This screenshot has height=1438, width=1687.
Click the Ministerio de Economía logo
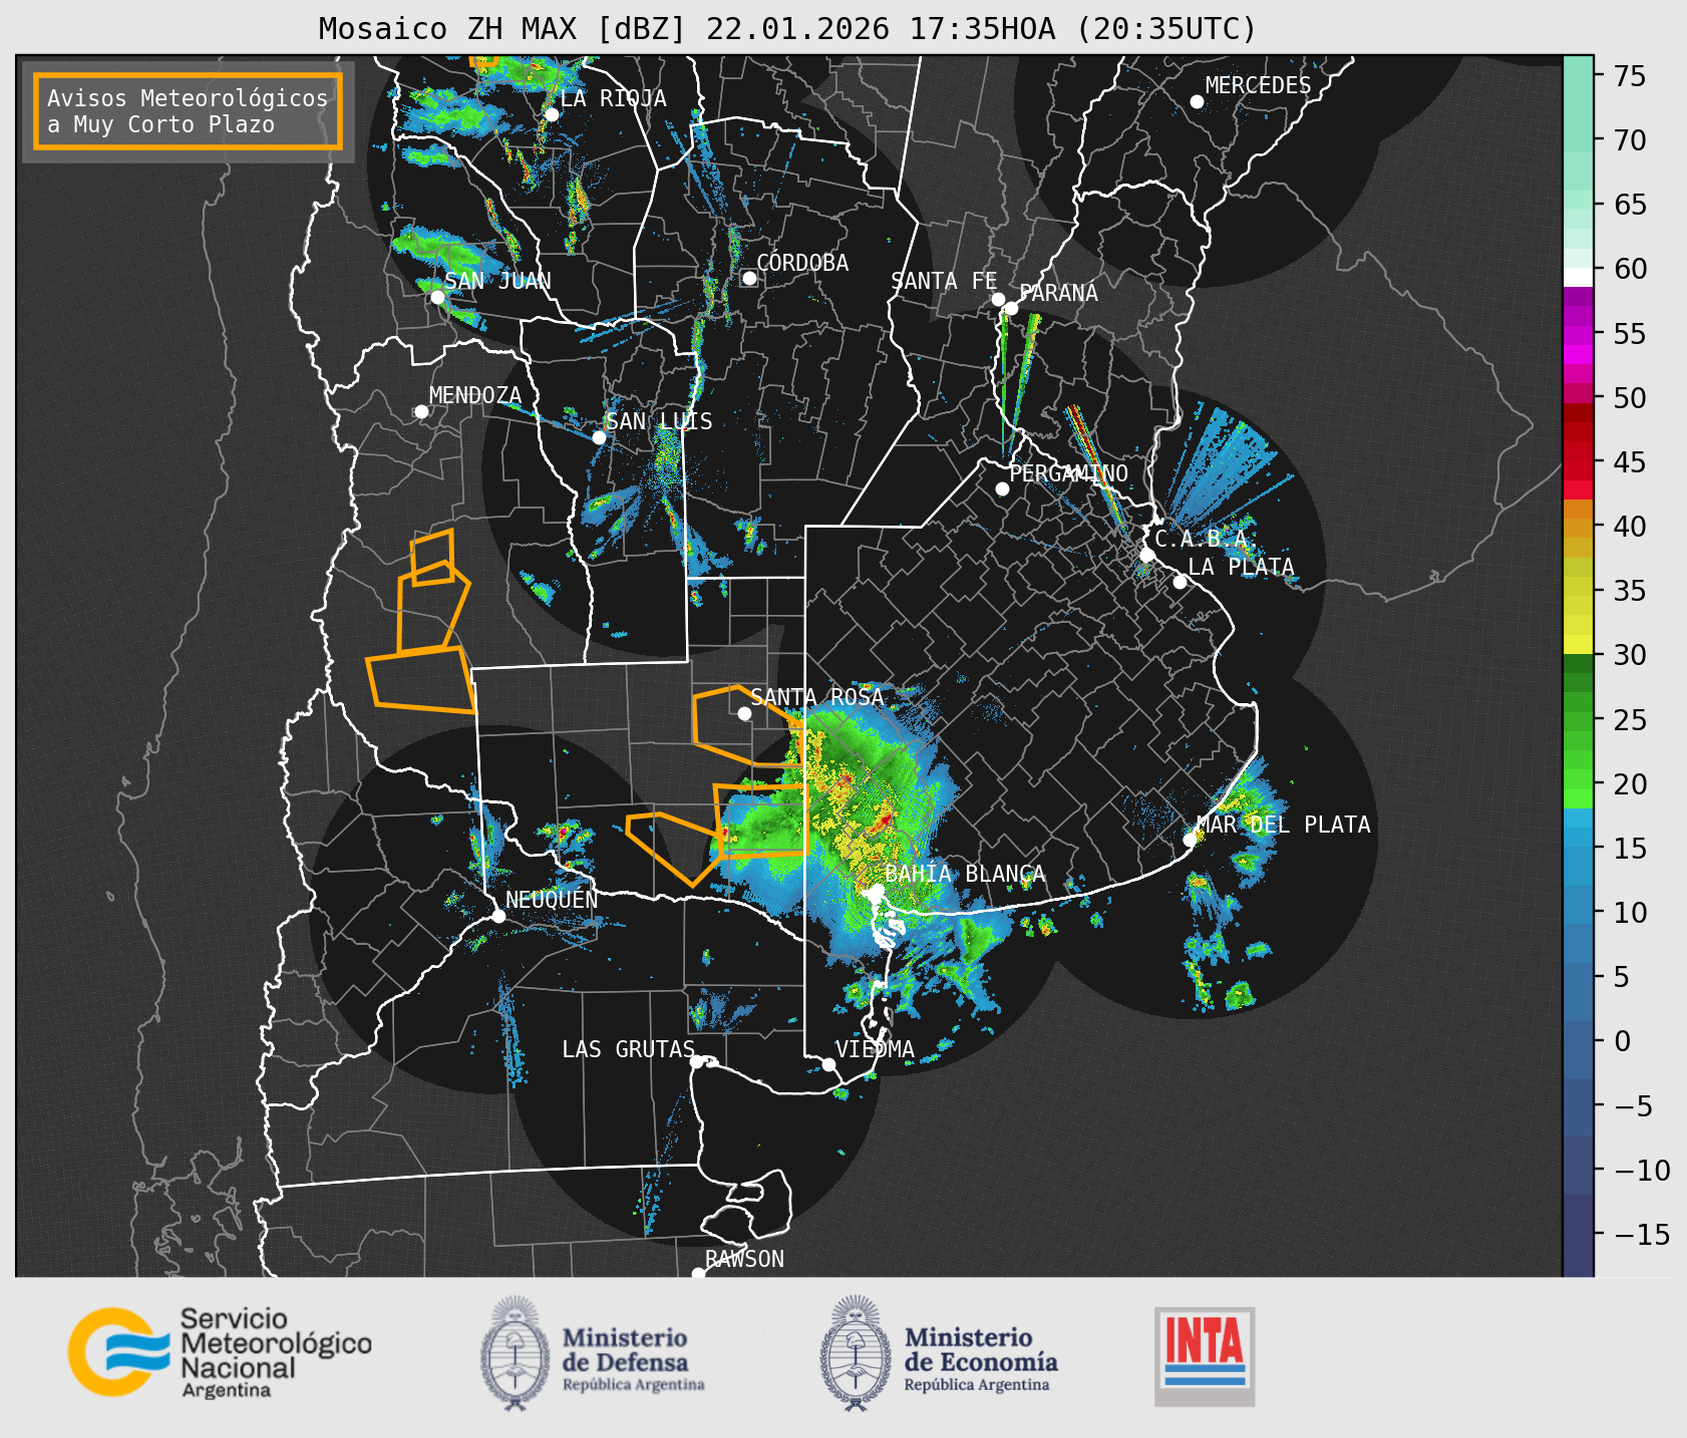(939, 1353)
